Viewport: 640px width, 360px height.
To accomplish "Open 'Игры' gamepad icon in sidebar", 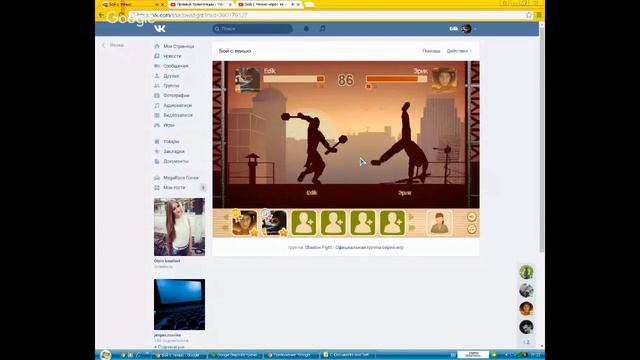I will pyautogui.click(x=157, y=125).
